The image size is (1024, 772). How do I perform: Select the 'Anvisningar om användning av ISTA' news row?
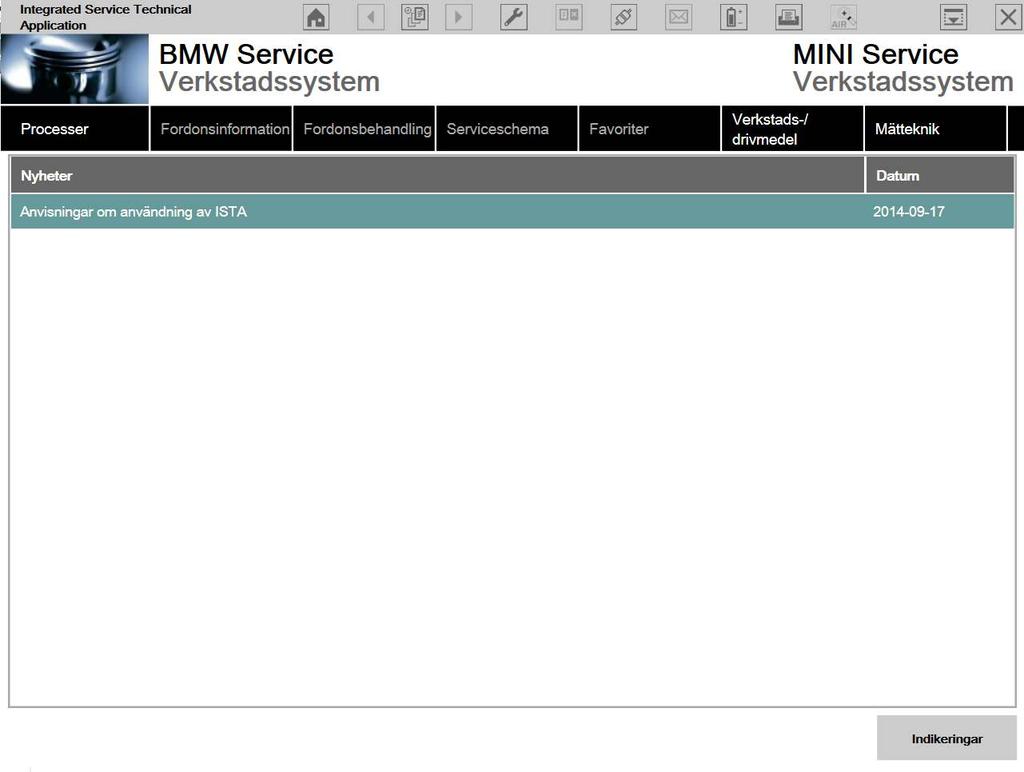(512, 212)
